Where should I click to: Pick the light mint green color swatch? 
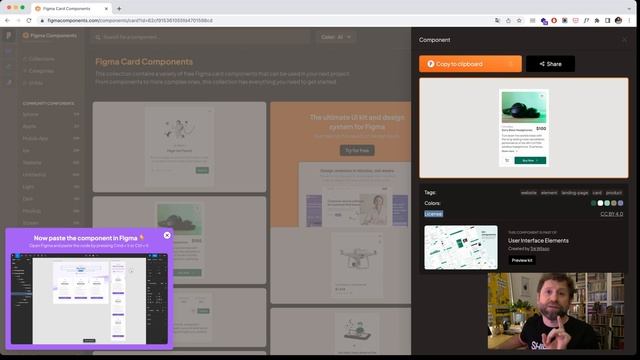coord(607,203)
